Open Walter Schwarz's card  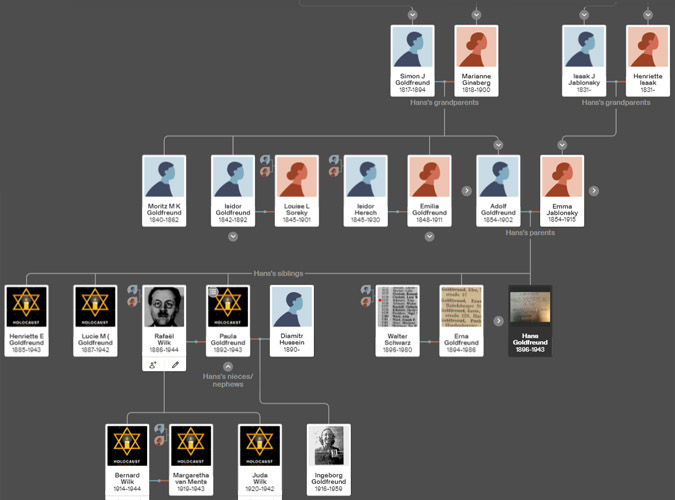pos(397,321)
